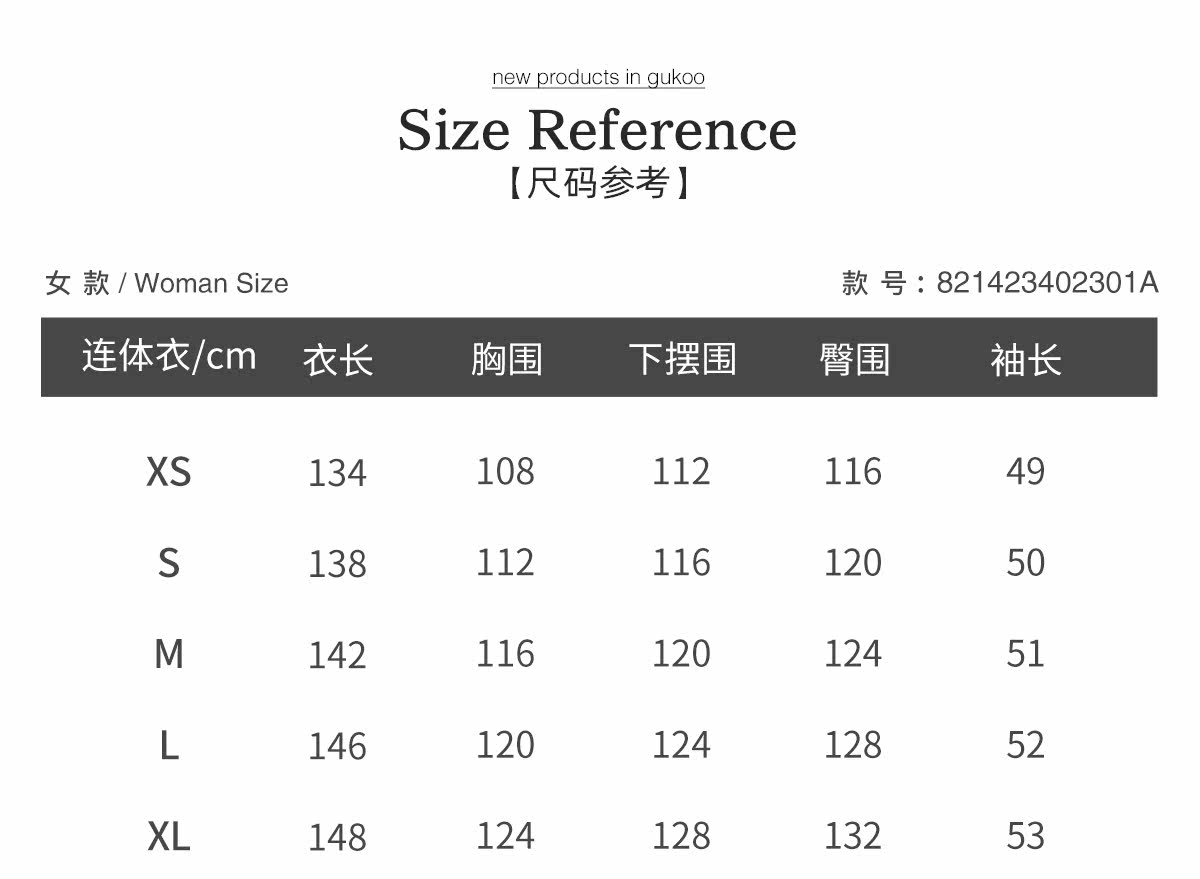The image size is (1200, 879).
Task: Select the 衣长 value 142 for size M
Action: pyautogui.click(x=337, y=655)
